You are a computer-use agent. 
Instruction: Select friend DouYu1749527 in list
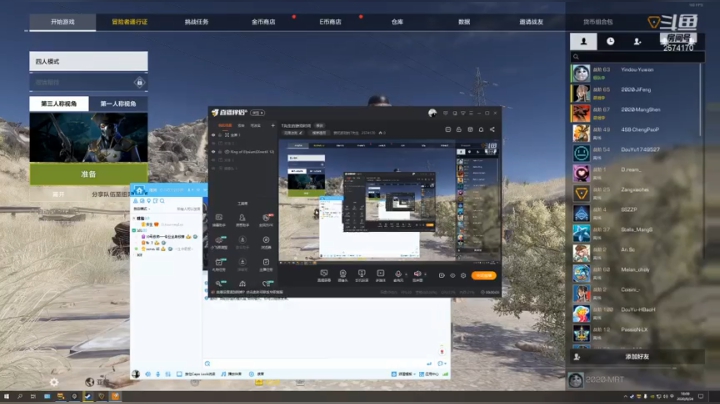click(x=636, y=153)
